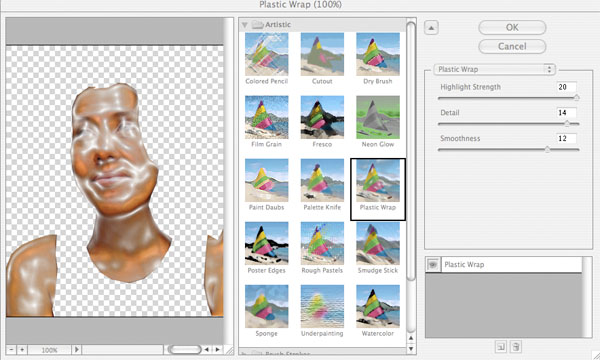Select the Colored Pencil filter thumbnail
The width and height of the screenshot is (600, 360).
[266, 54]
